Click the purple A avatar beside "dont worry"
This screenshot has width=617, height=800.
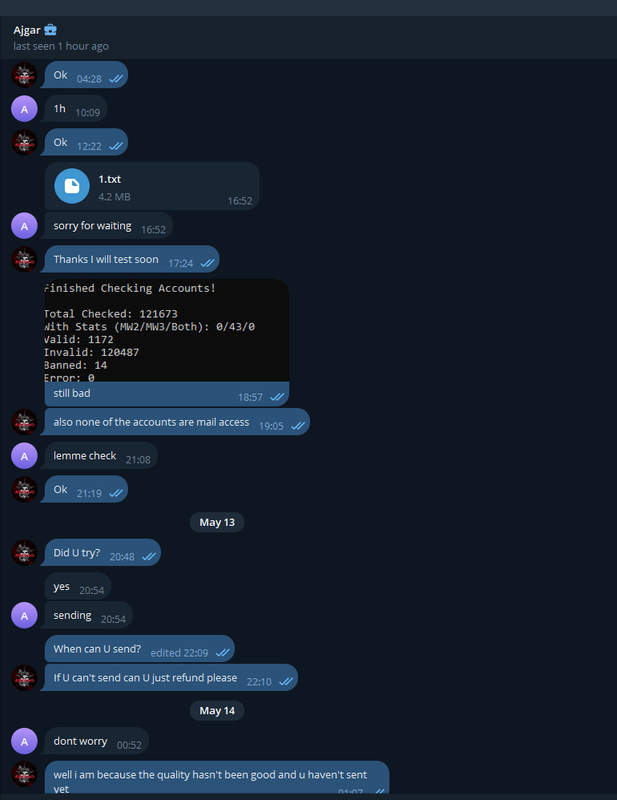click(24, 741)
